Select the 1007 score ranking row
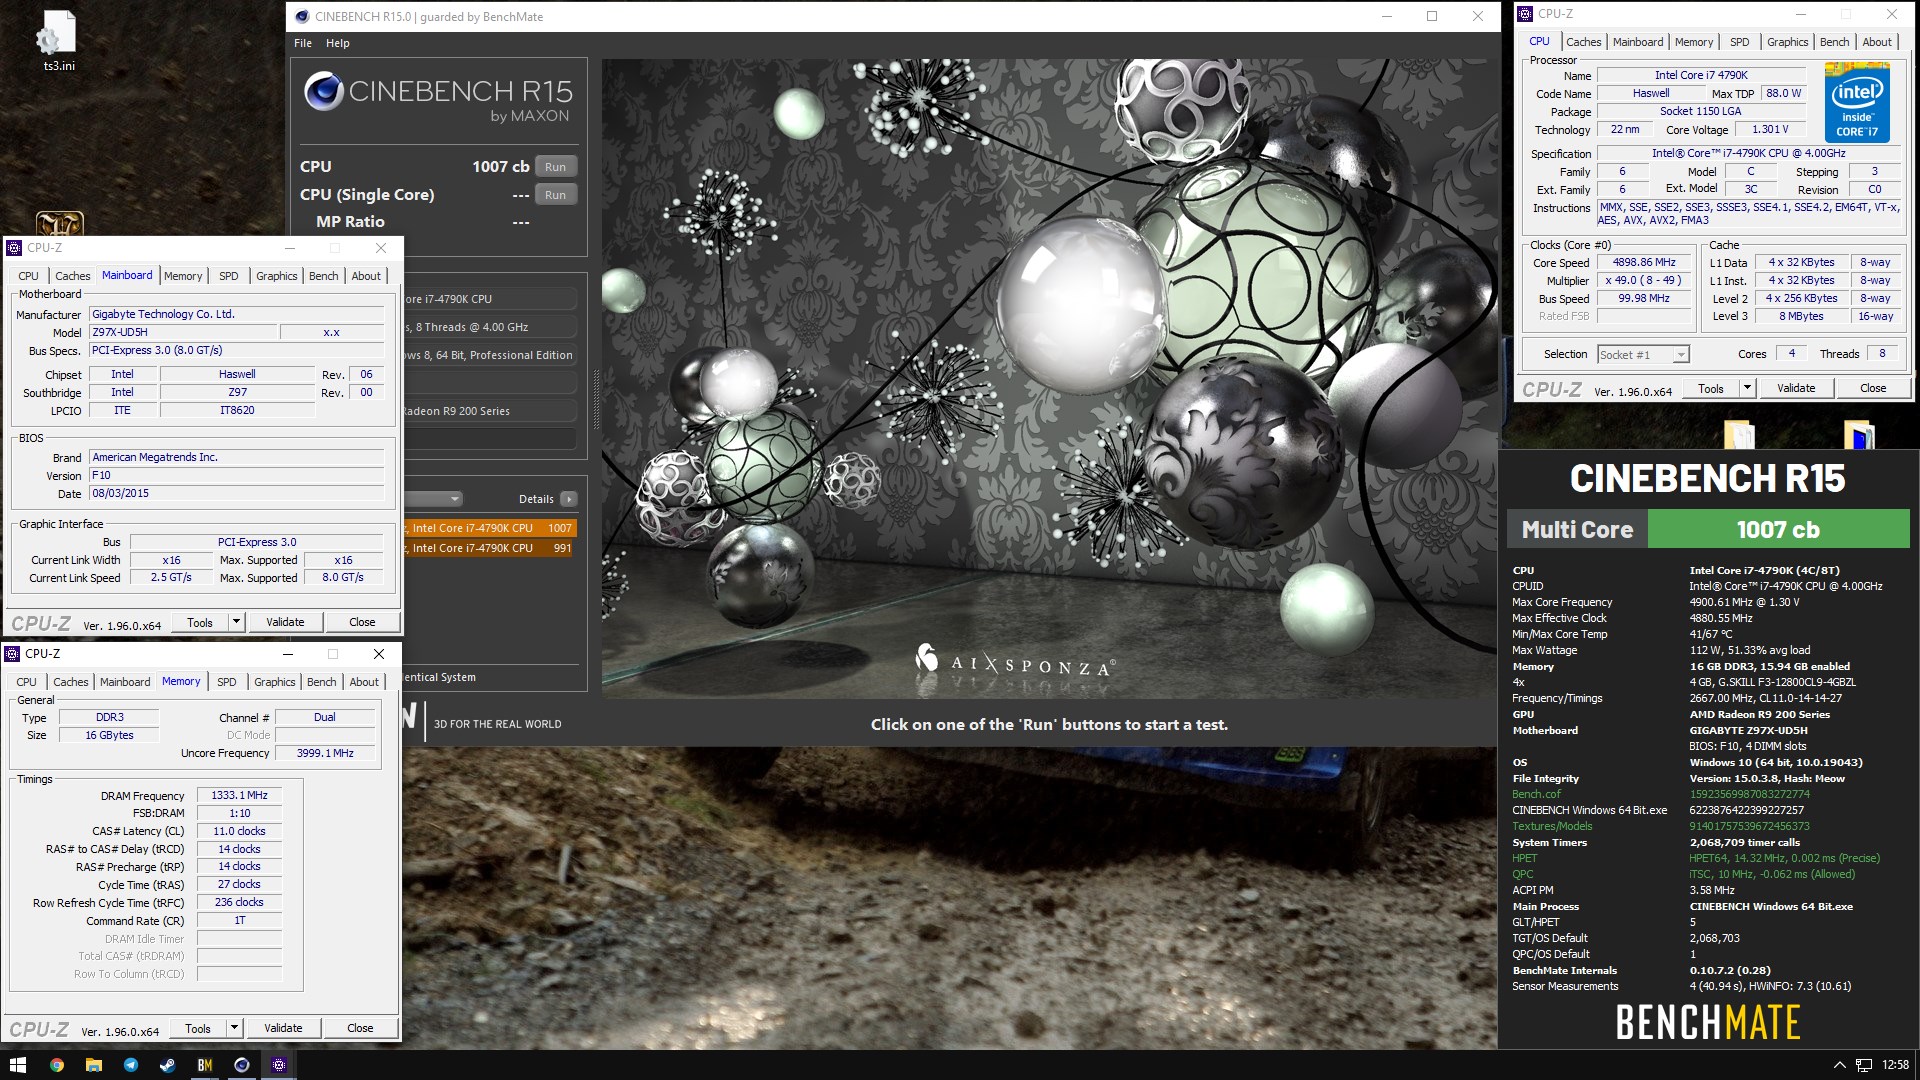This screenshot has height=1080, width=1920. [x=490, y=528]
